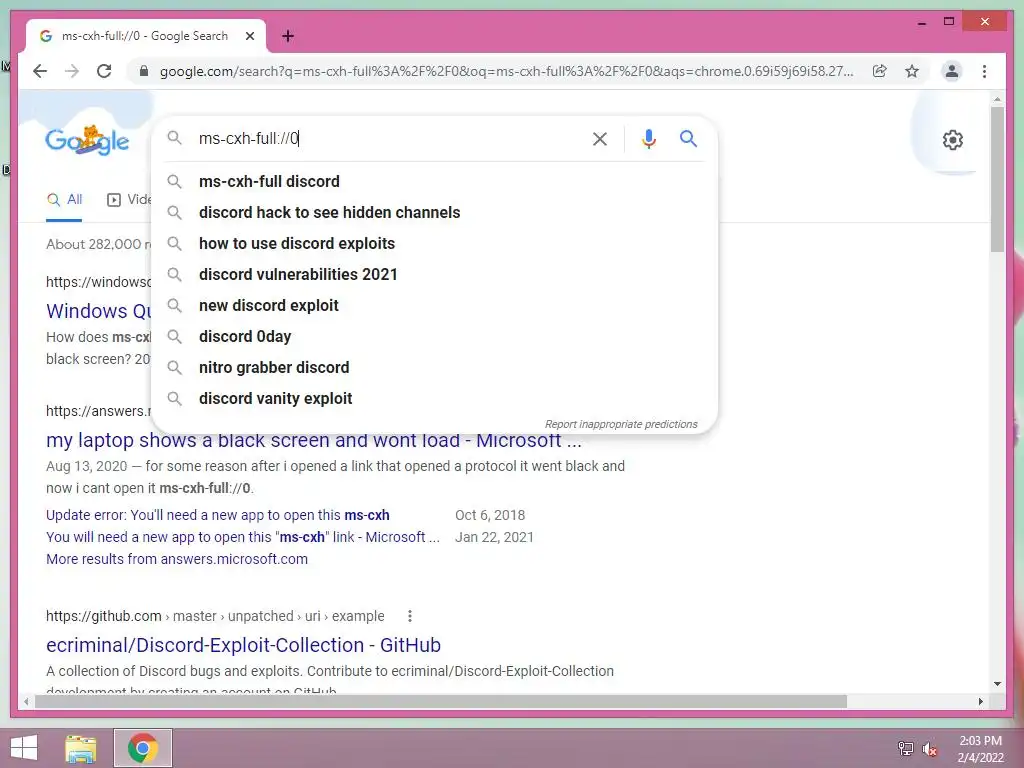Viewport: 1024px width, 768px height.
Task: Click the muted volume tray icon
Action: point(930,749)
